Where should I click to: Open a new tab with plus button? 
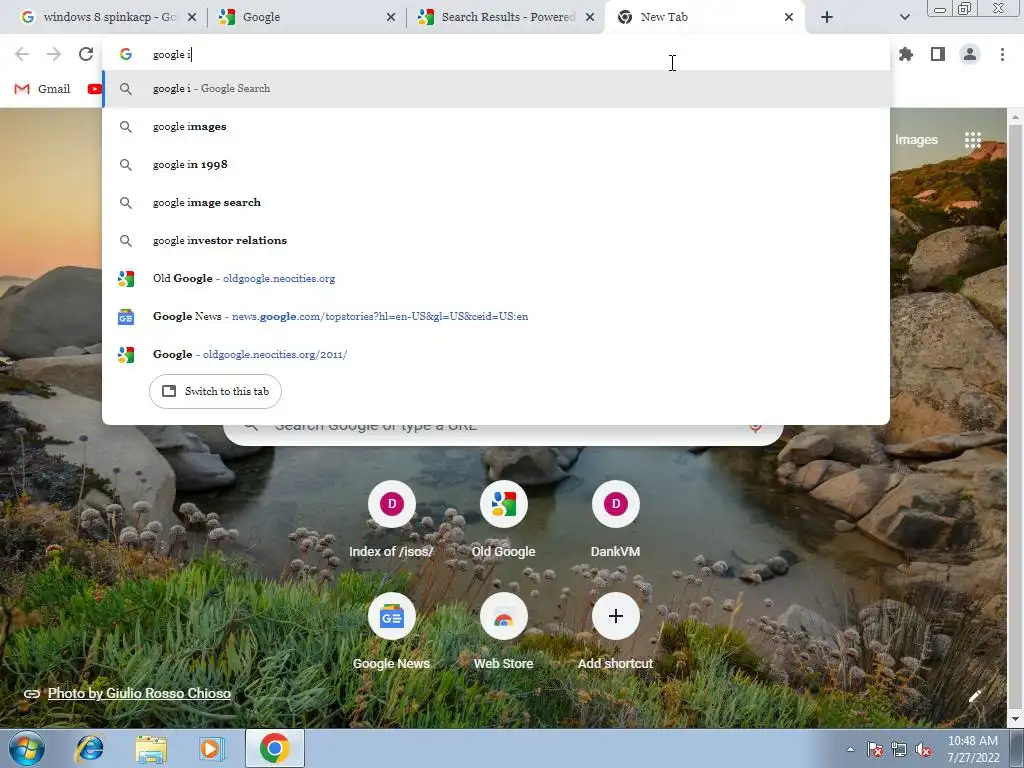827,17
